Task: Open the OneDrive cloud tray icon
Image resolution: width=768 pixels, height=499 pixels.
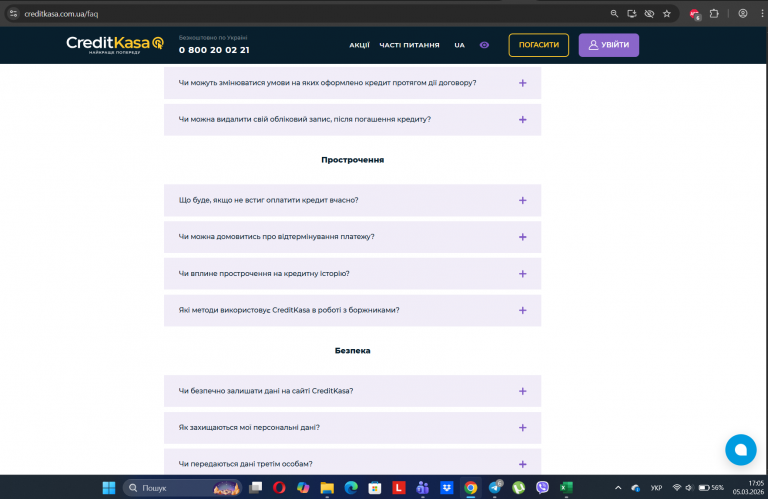Action: pyautogui.click(x=636, y=488)
